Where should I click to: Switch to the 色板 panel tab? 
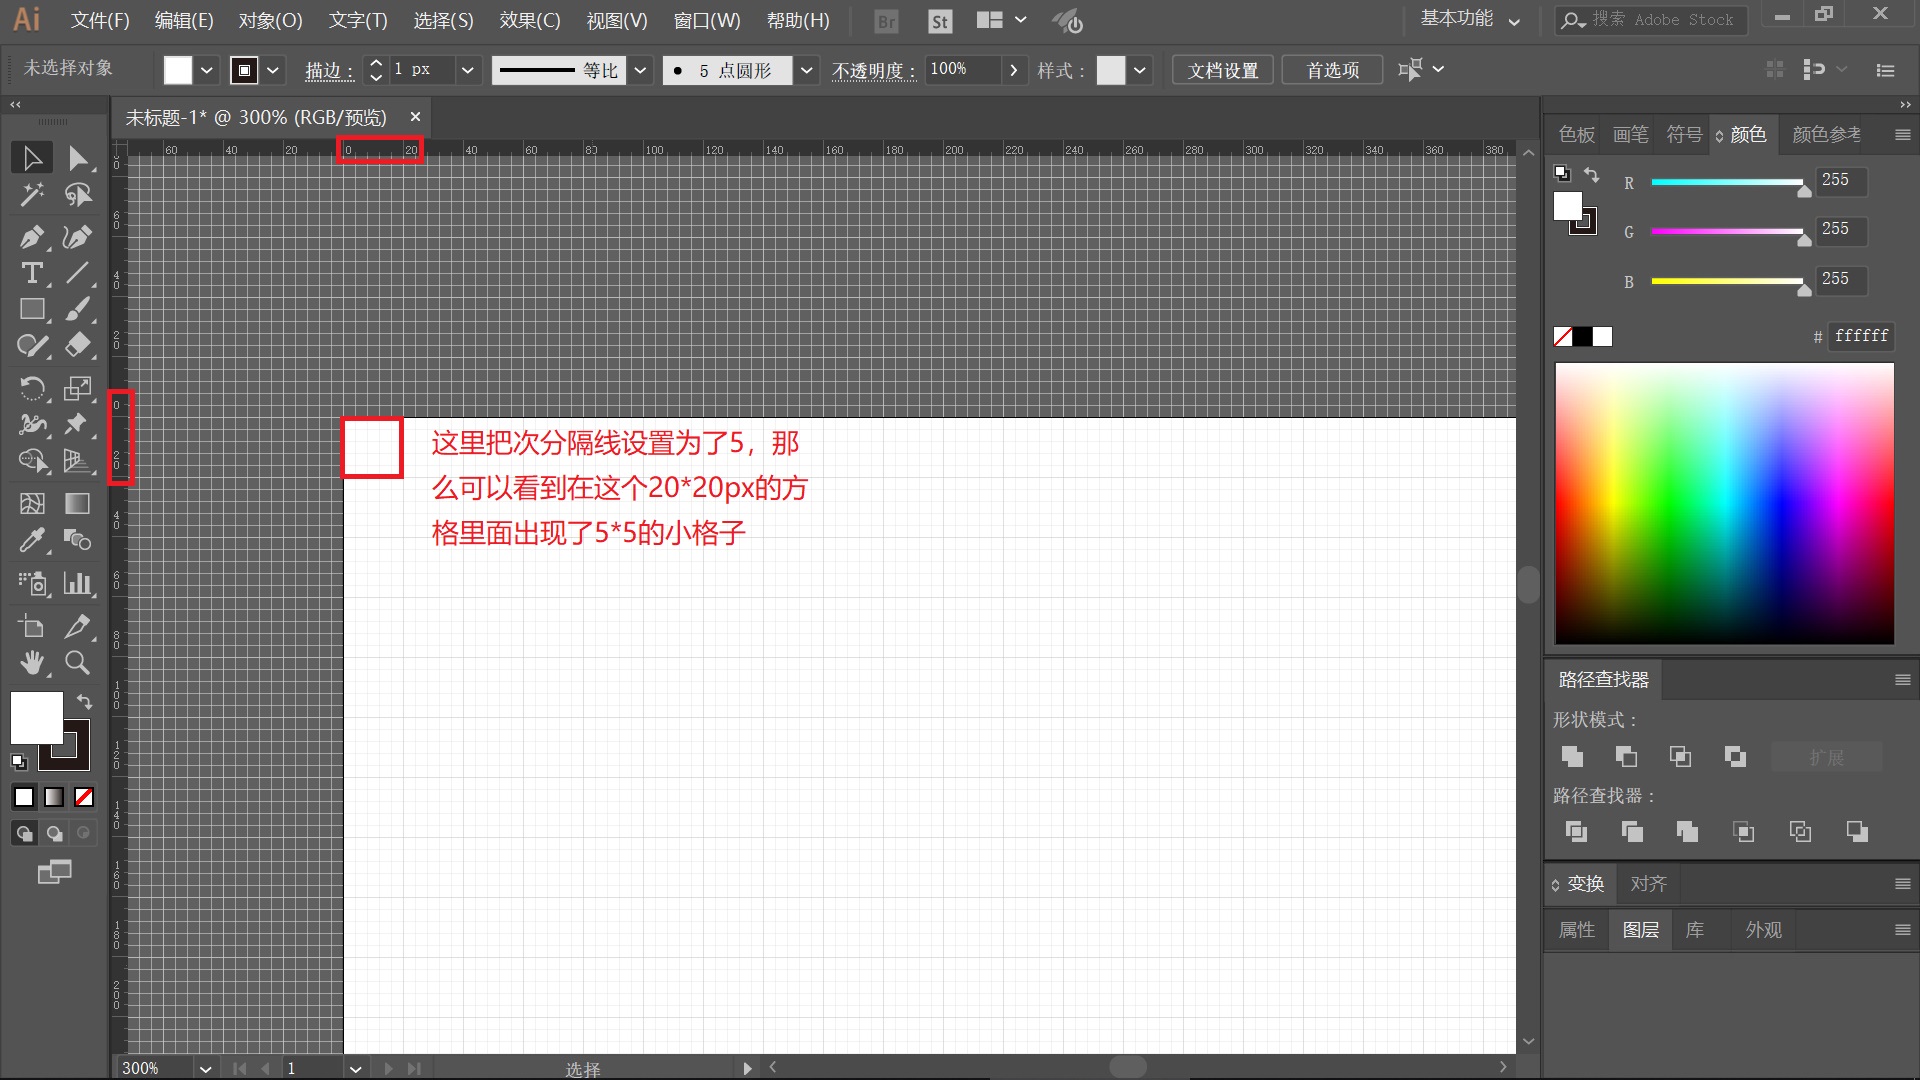tap(1576, 134)
